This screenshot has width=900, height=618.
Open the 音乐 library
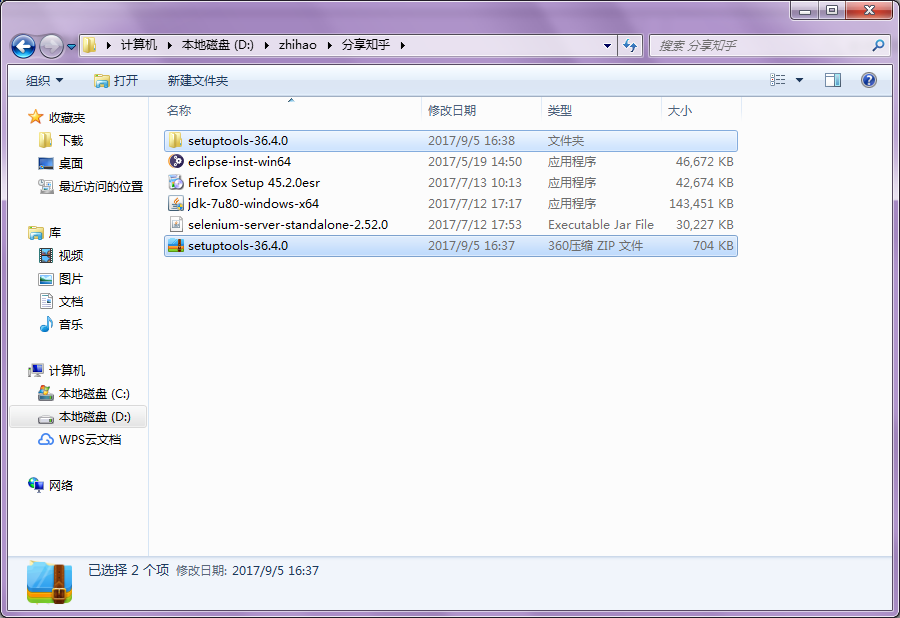click(71, 324)
